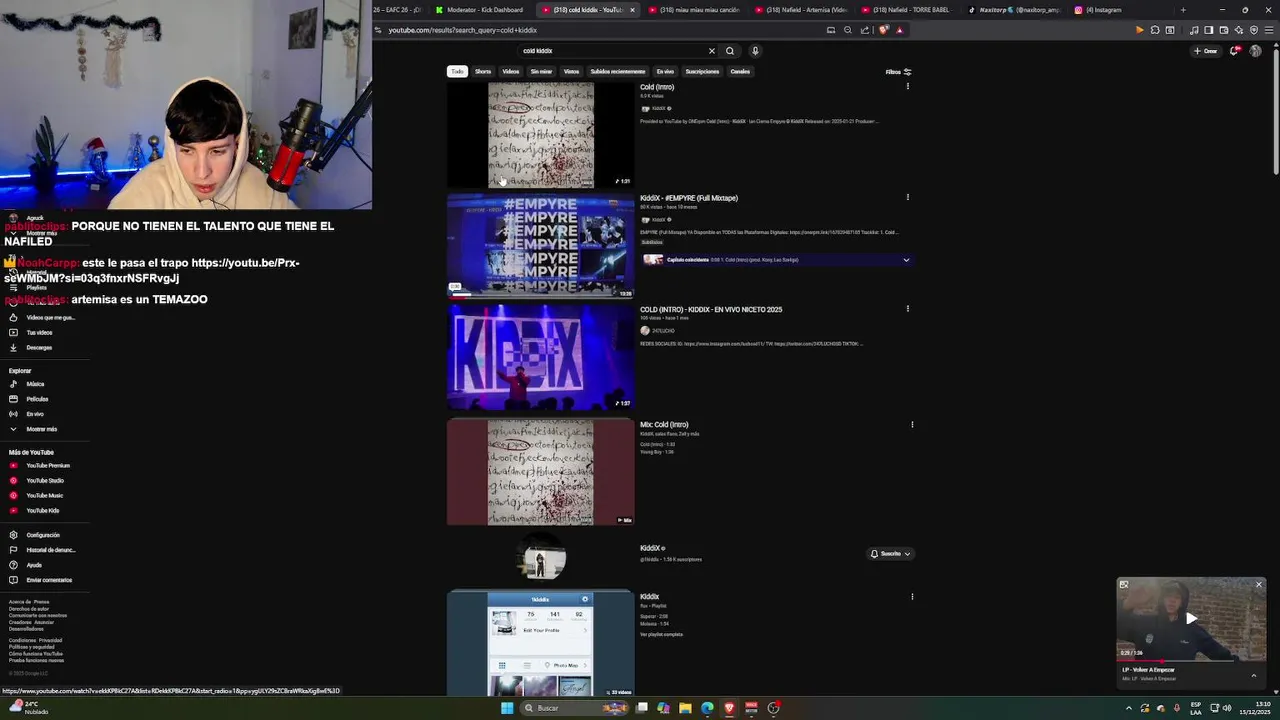Open more options for the EN VIVO NICETO result

pyautogui.click(x=908, y=308)
